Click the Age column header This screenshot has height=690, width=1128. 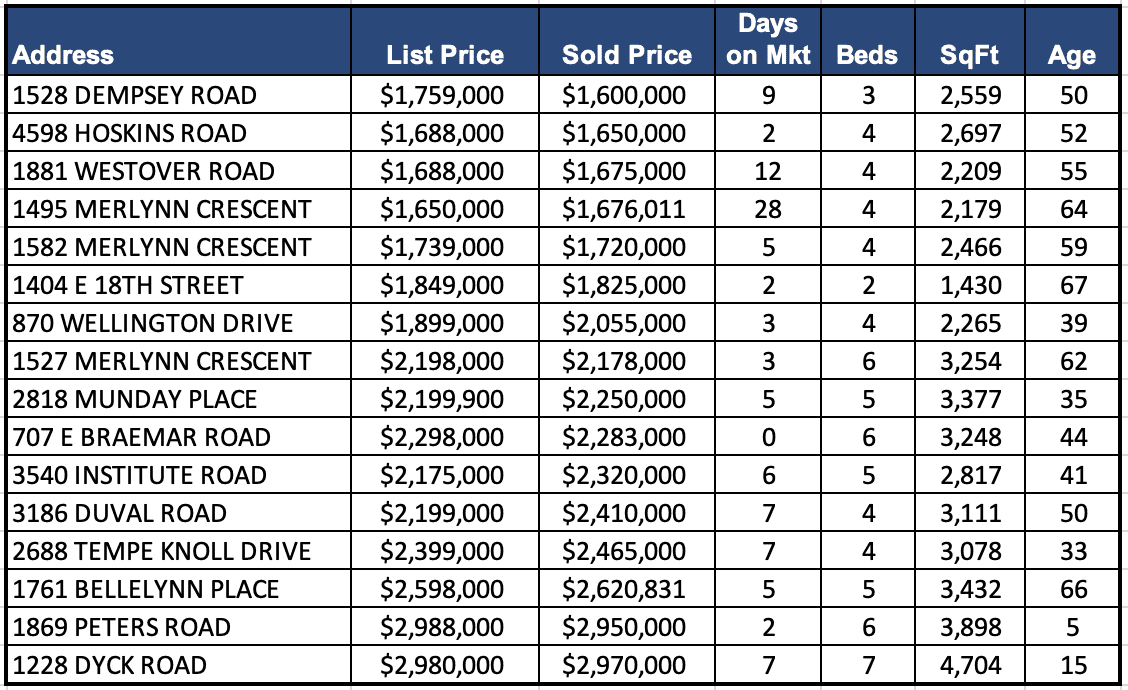(1071, 56)
